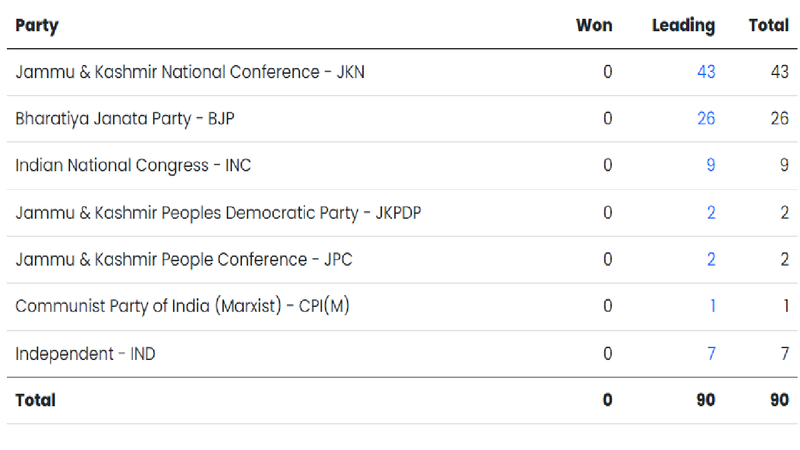
Task: Click JKN total value 43
Action: tap(779, 72)
